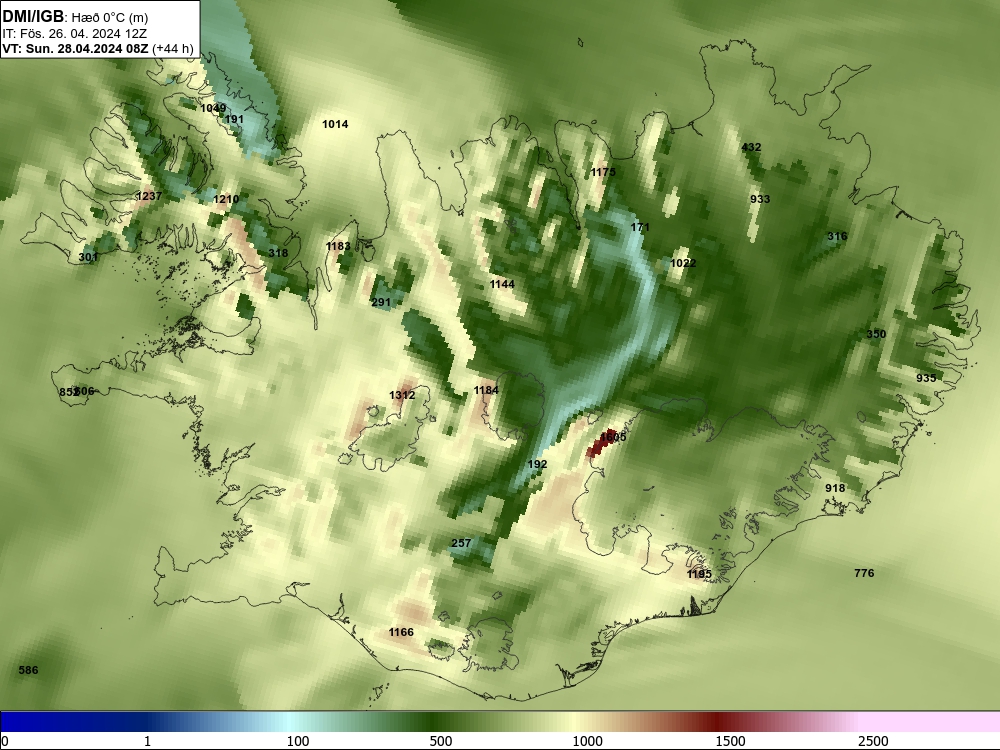Click the 1014 value over the sea
The image size is (1000, 750).
click(335, 124)
